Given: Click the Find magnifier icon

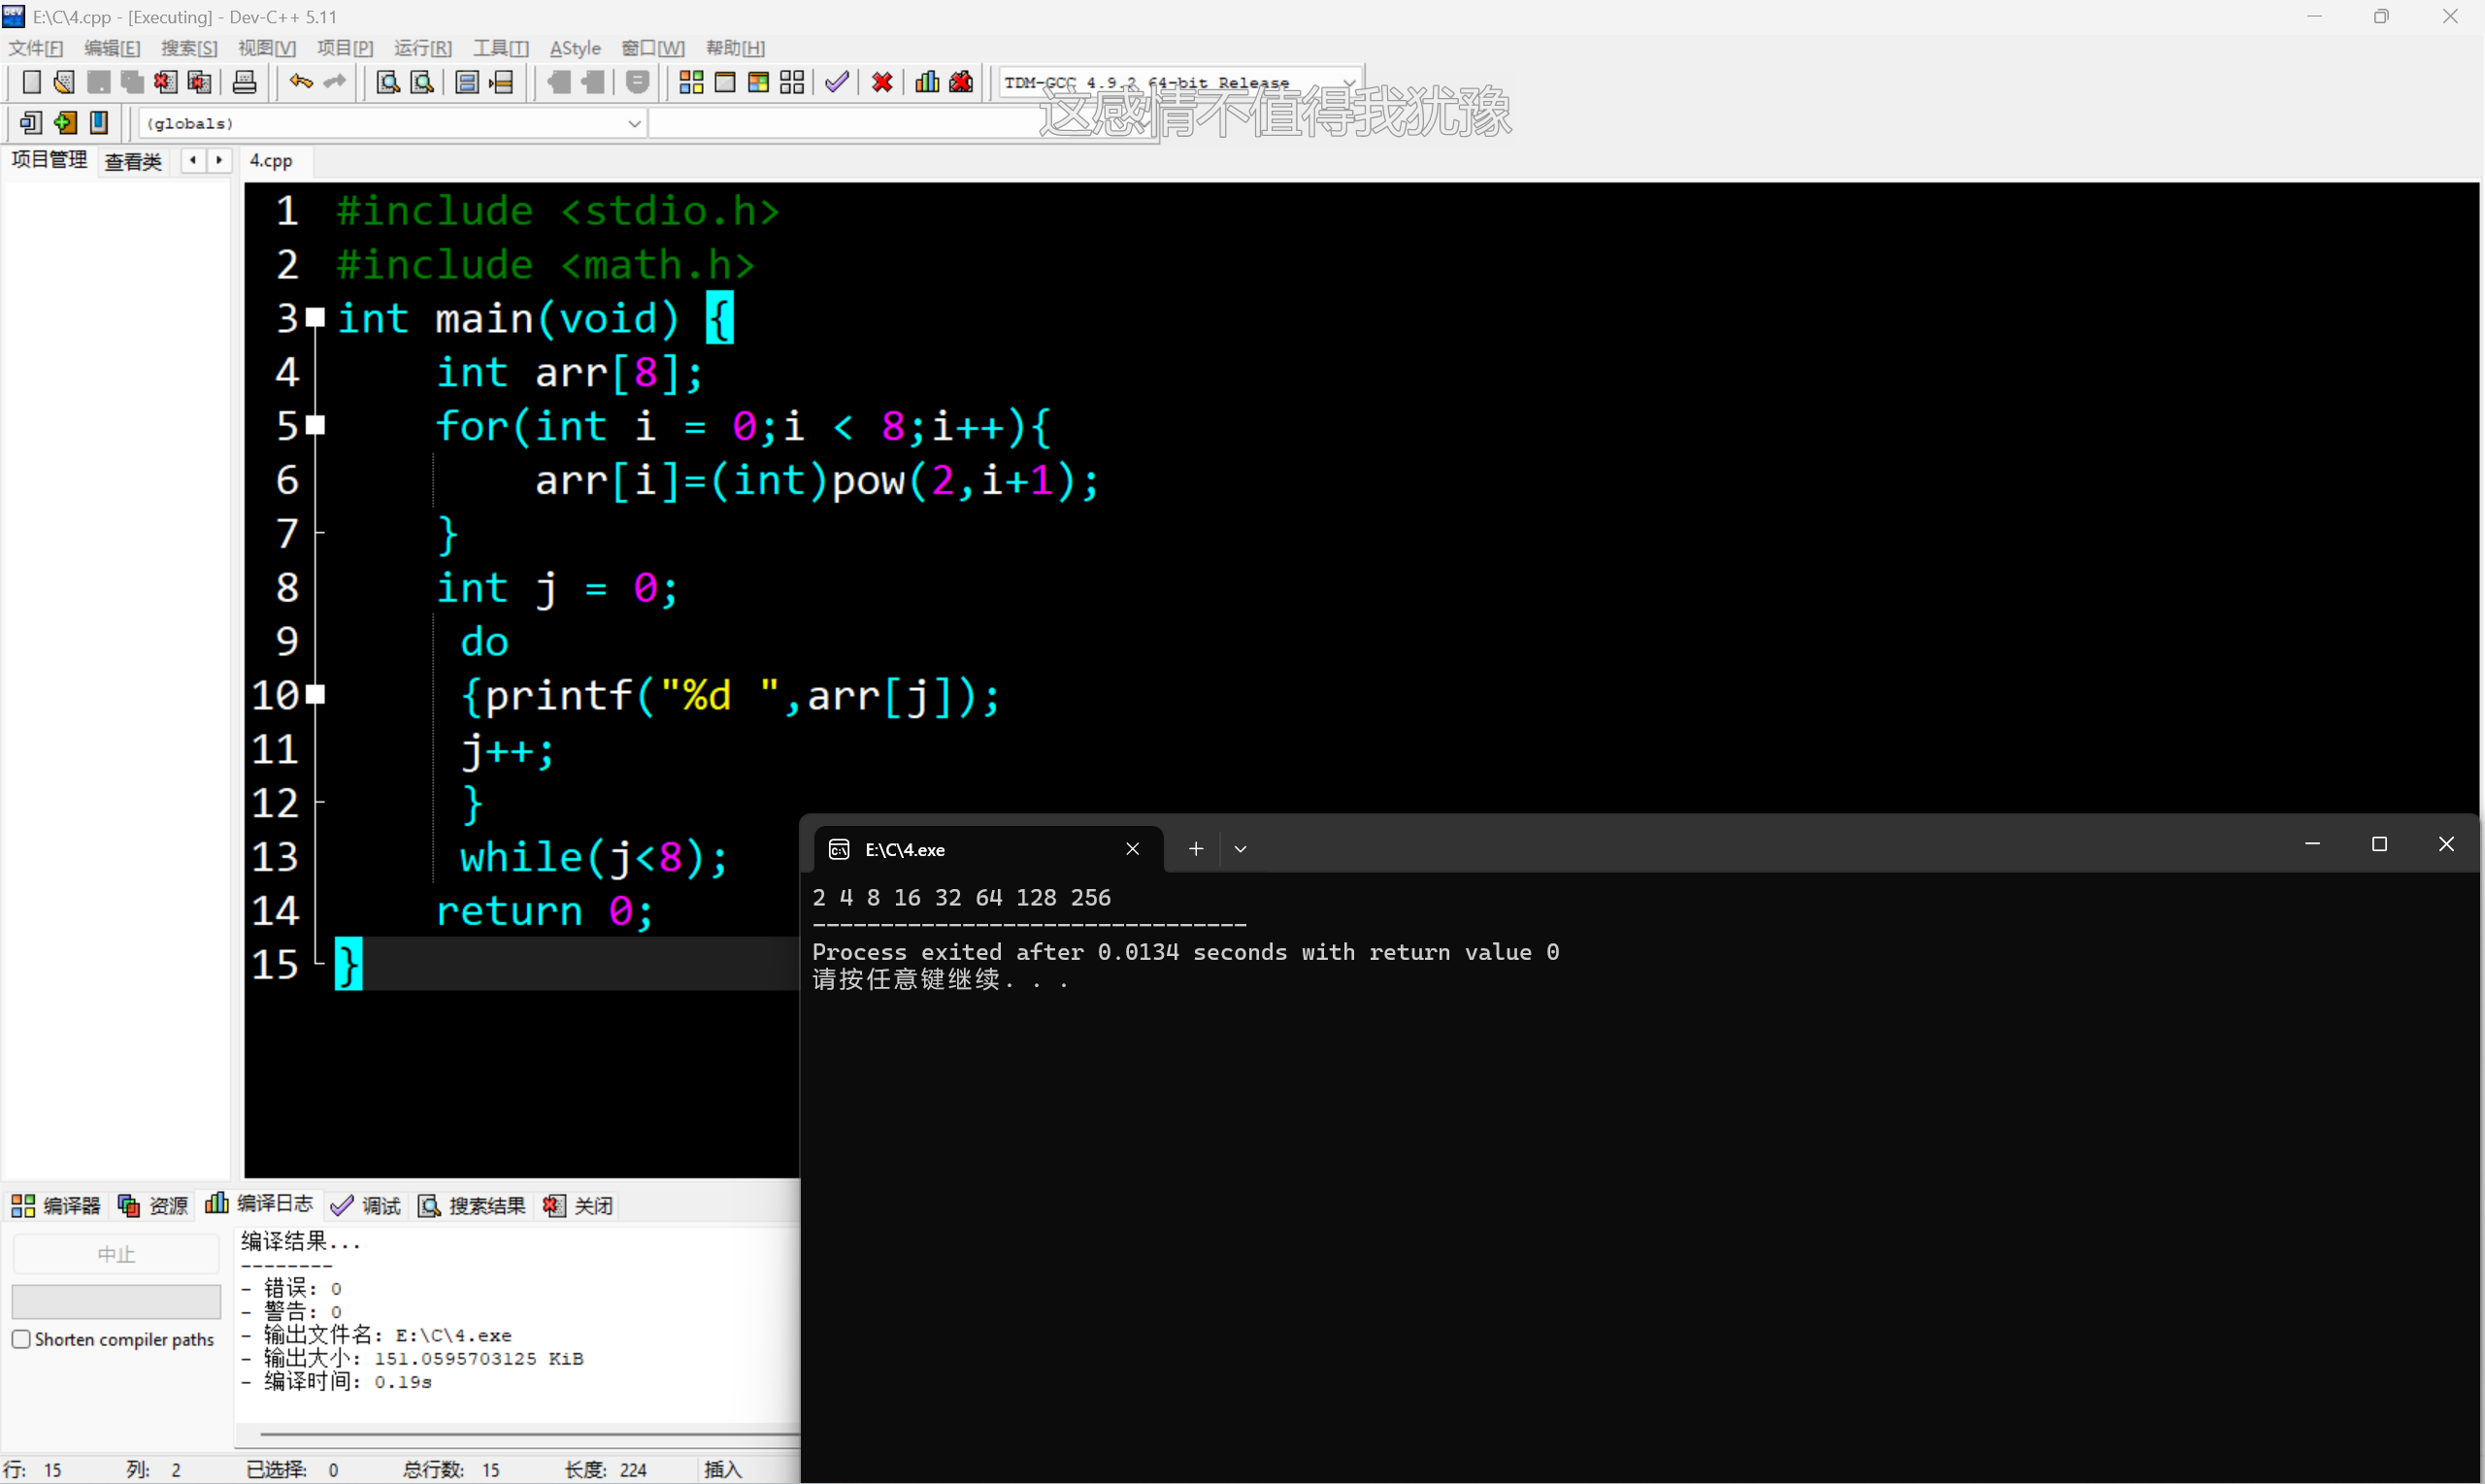Looking at the screenshot, I should click(x=387, y=82).
